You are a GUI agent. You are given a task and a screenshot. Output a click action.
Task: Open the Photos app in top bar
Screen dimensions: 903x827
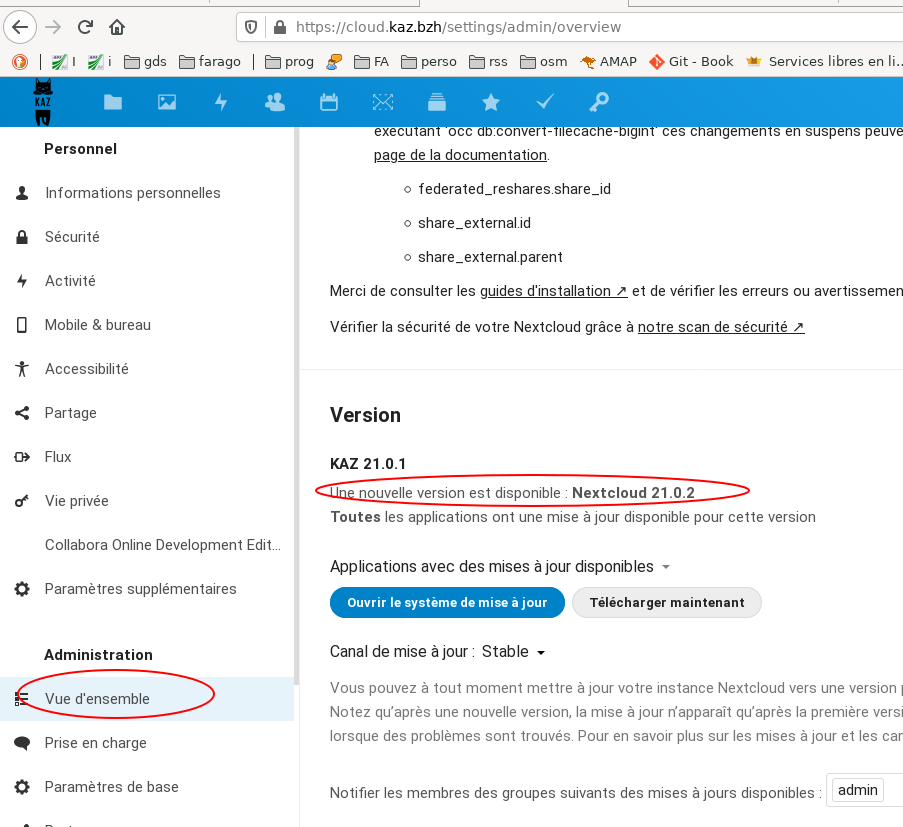[x=167, y=101]
